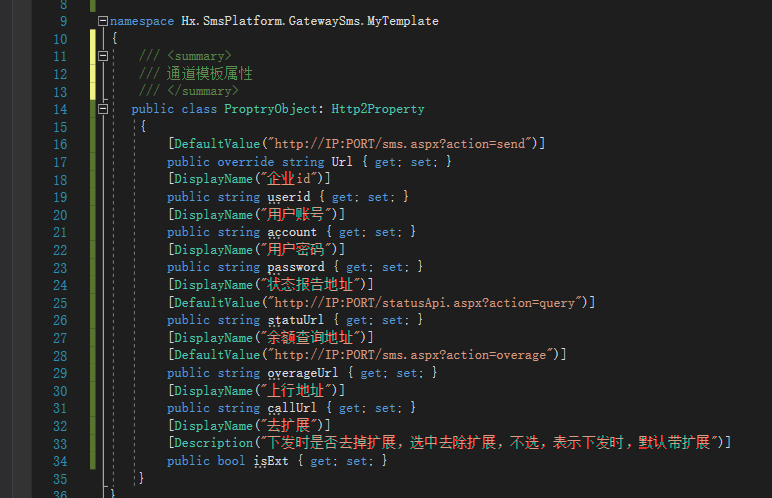The width and height of the screenshot is (772, 498).
Task: Click the override keyword on the Url property
Action: pos(246,162)
